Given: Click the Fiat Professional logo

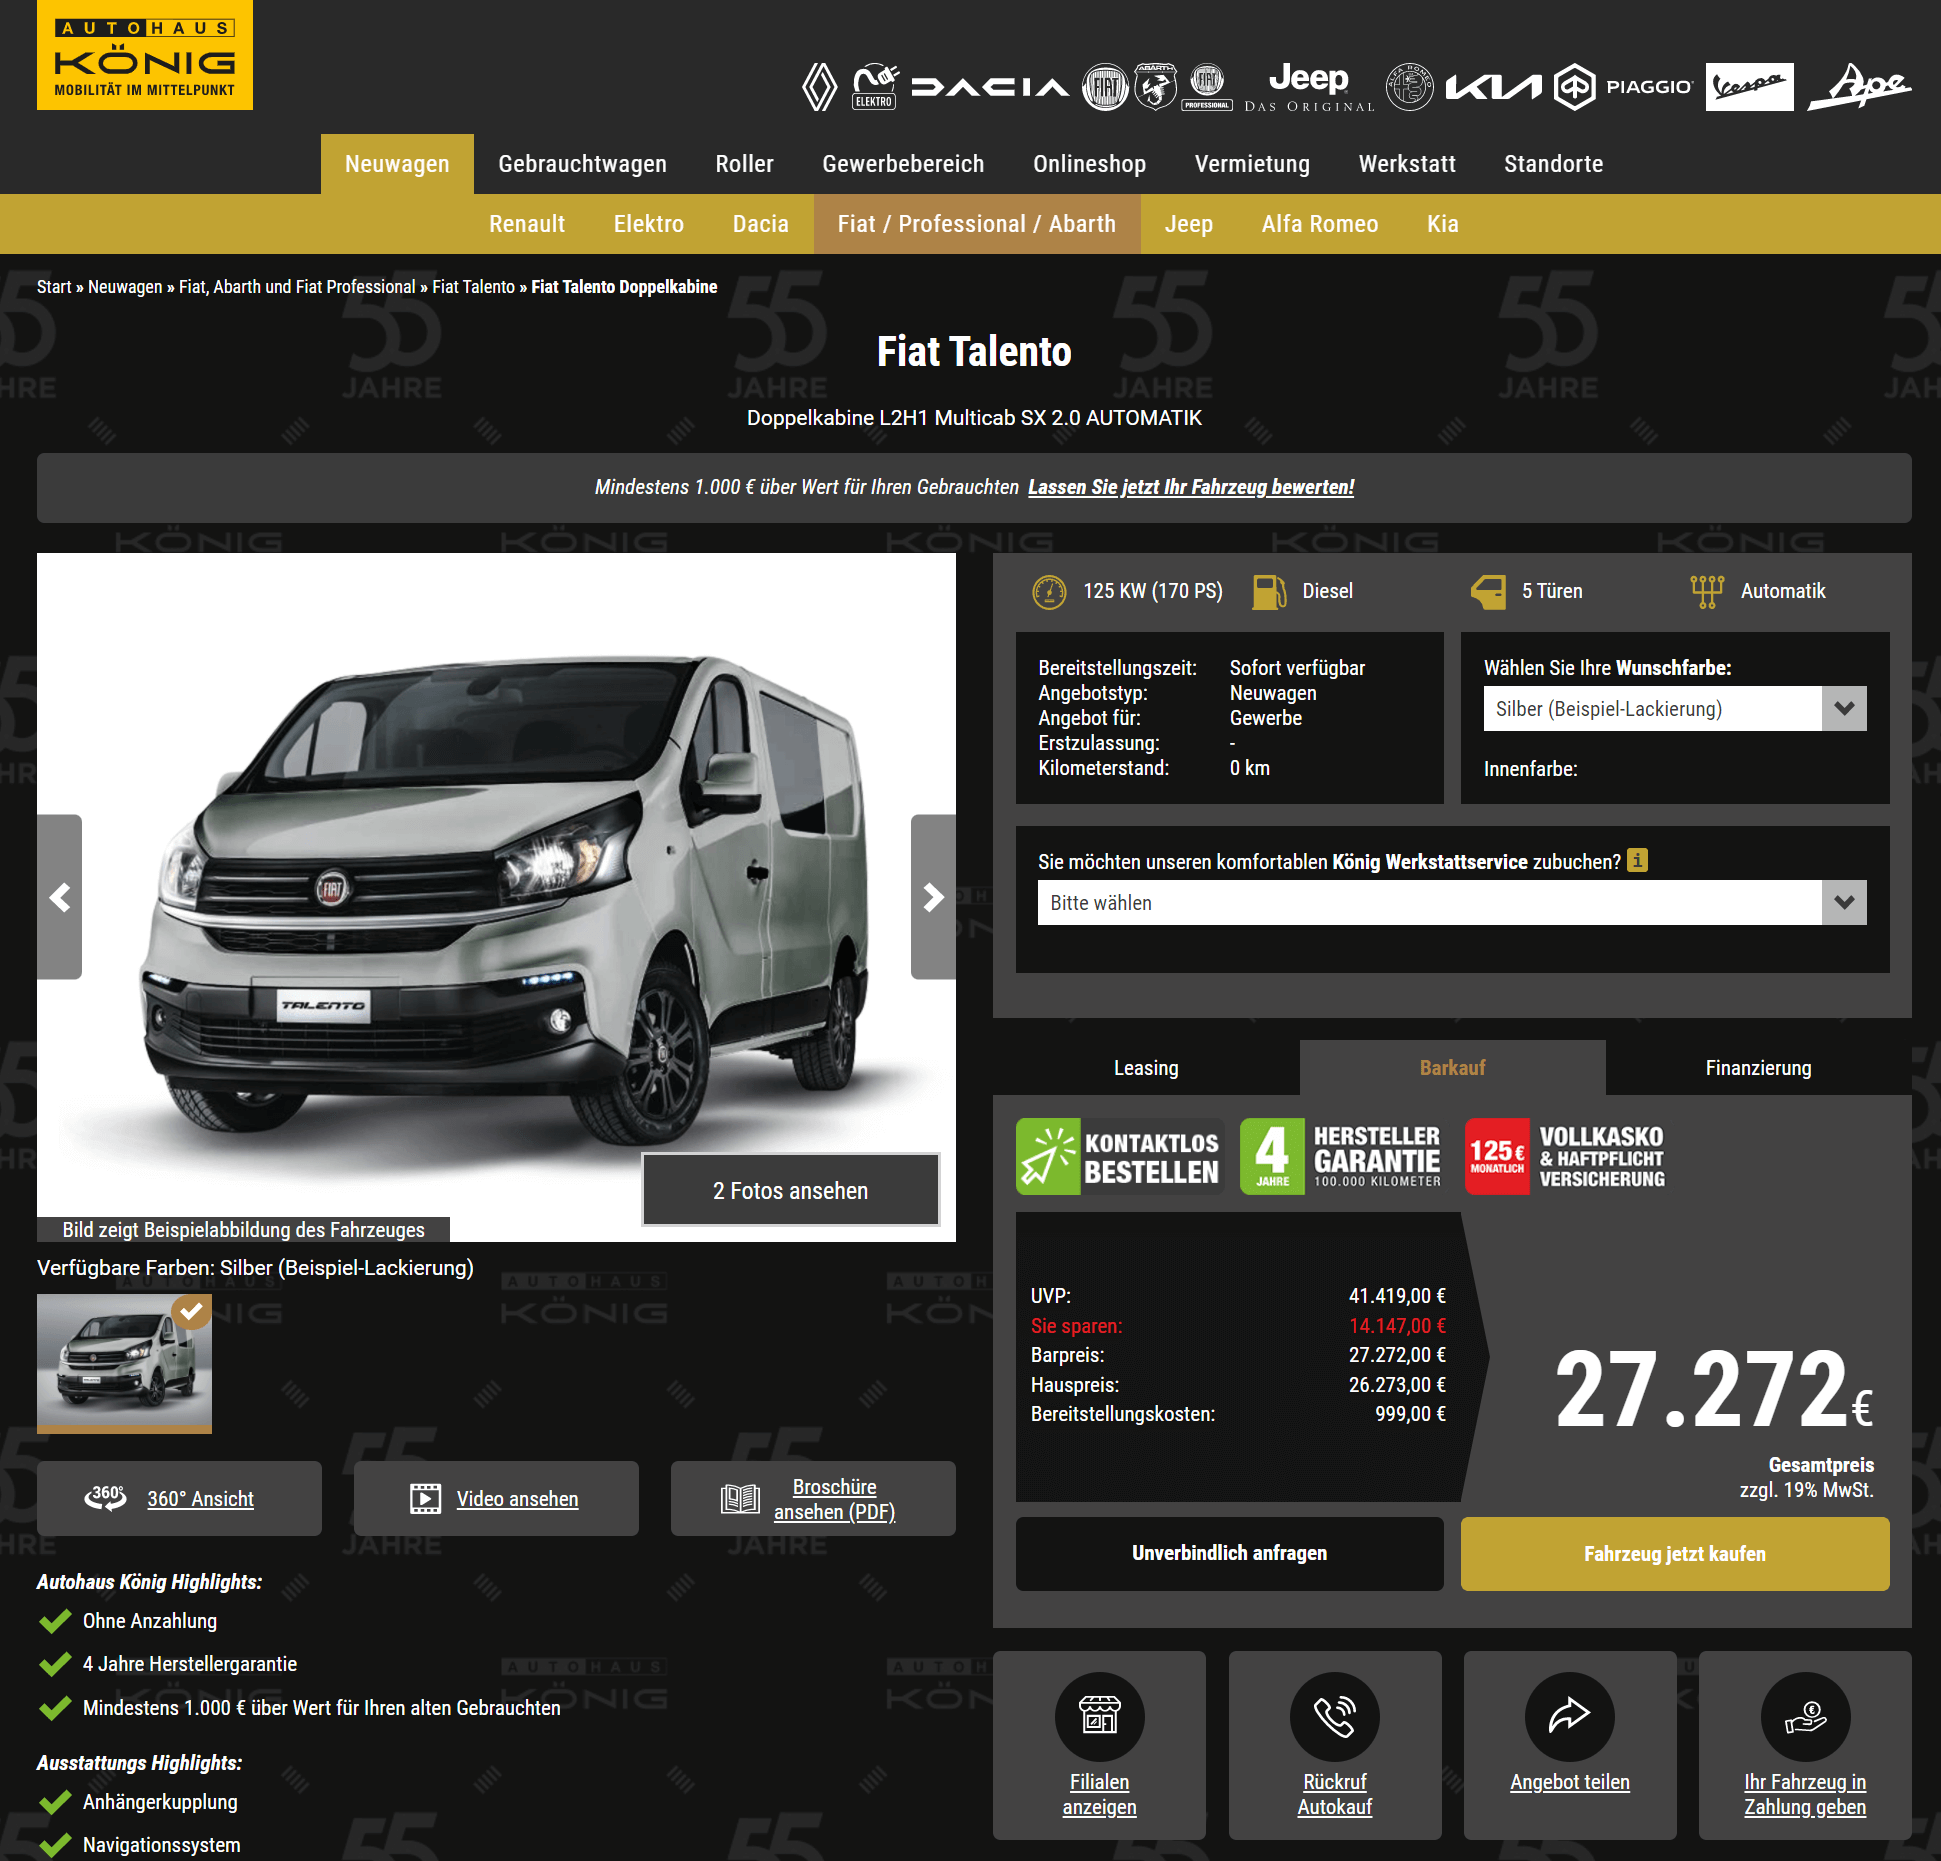Looking at the screenshot, I should 1207,87.
